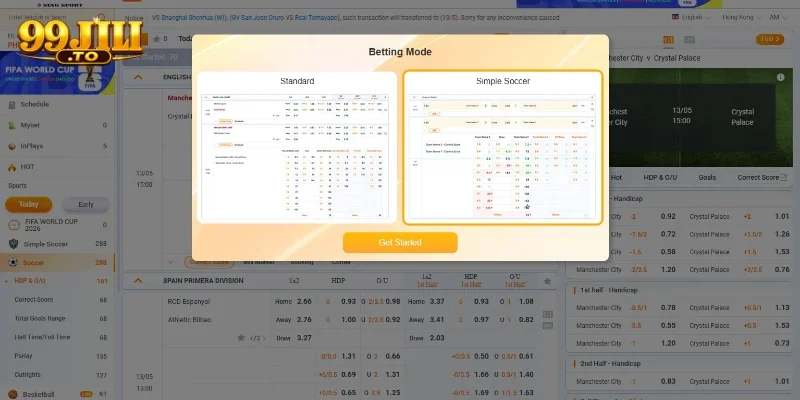
Task: Click the Get Started button
Action: (400, 242)
